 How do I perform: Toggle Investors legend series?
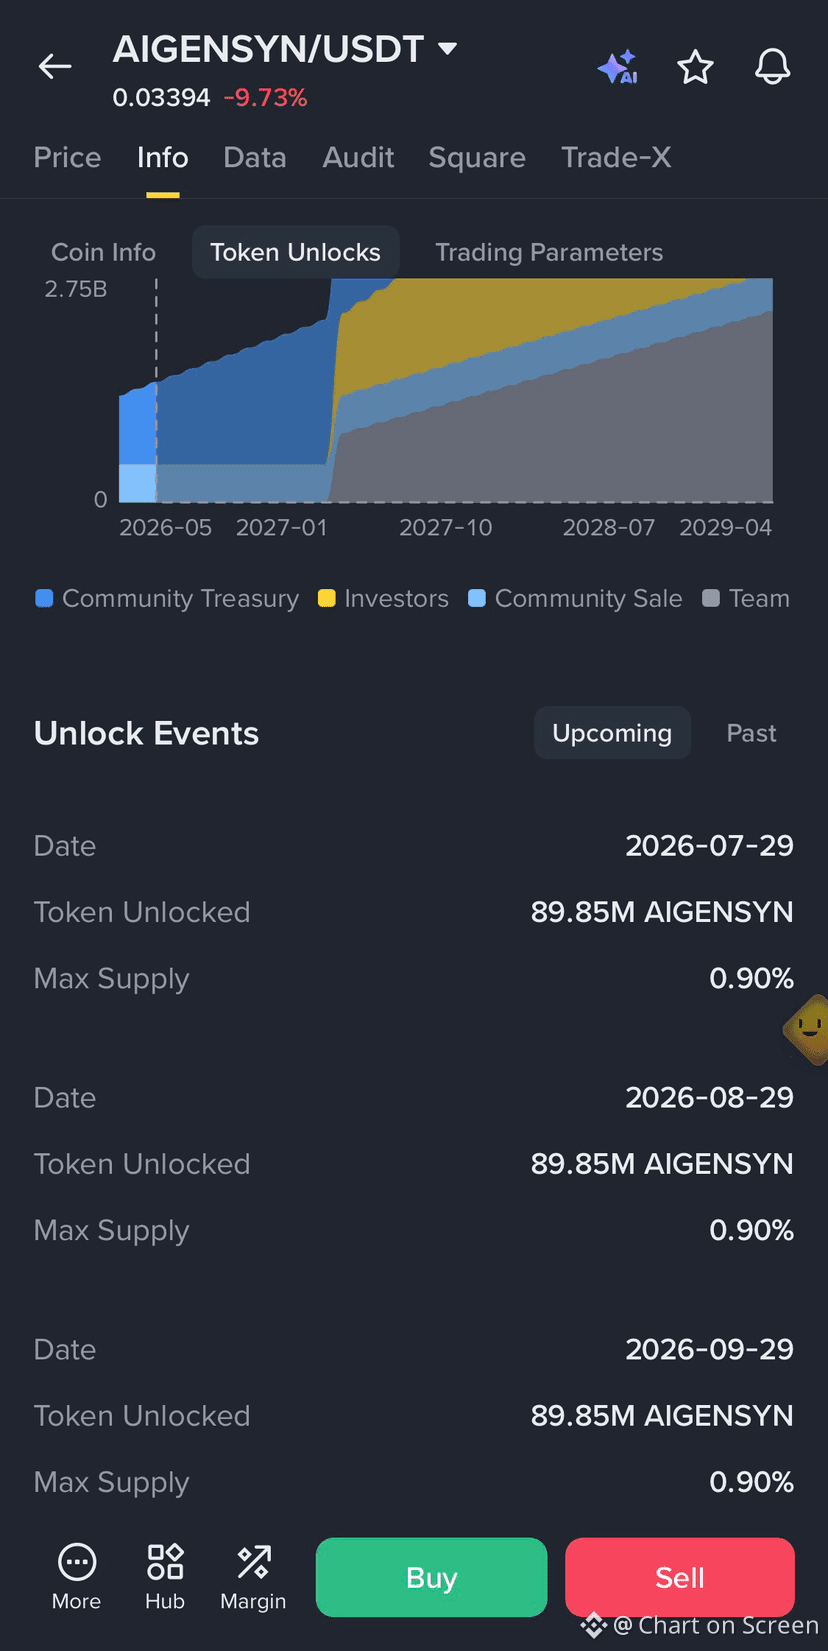[383, 598]
